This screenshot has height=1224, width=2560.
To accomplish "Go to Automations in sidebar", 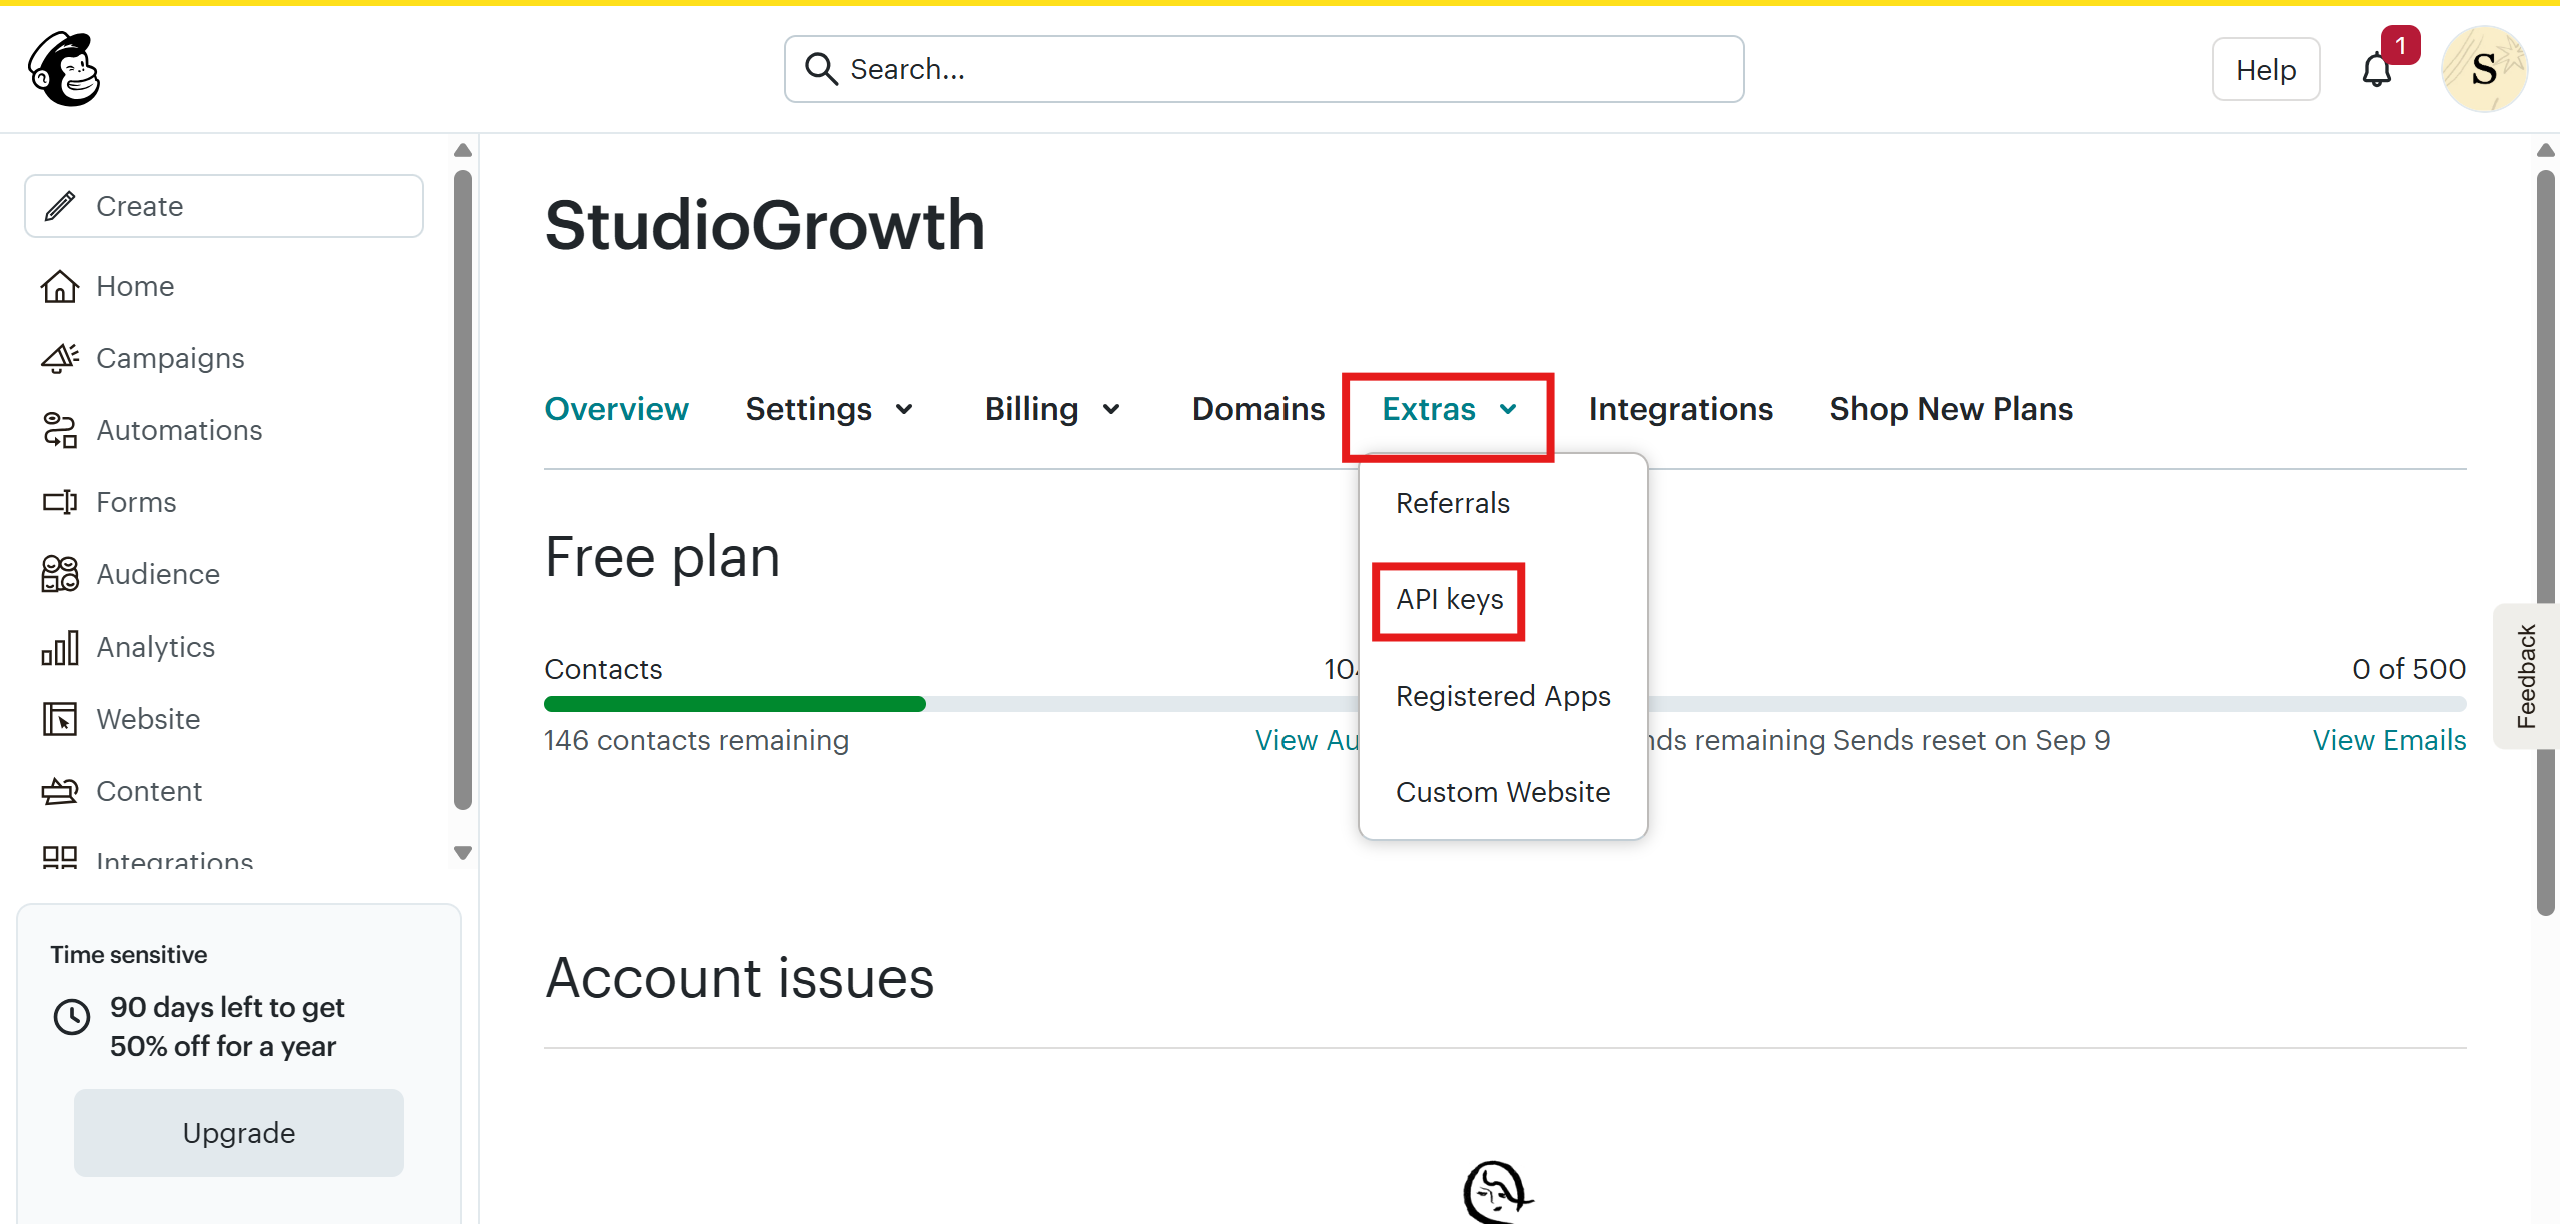I will (179, 430).
